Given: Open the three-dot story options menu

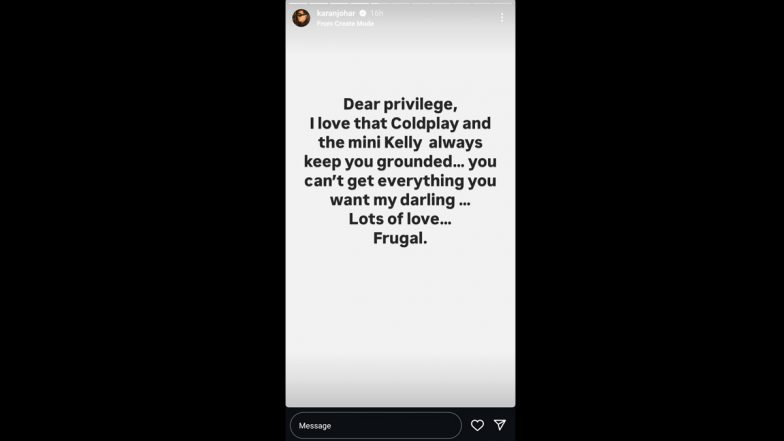Looking at the screenshot, I should [x=502, y=17].
